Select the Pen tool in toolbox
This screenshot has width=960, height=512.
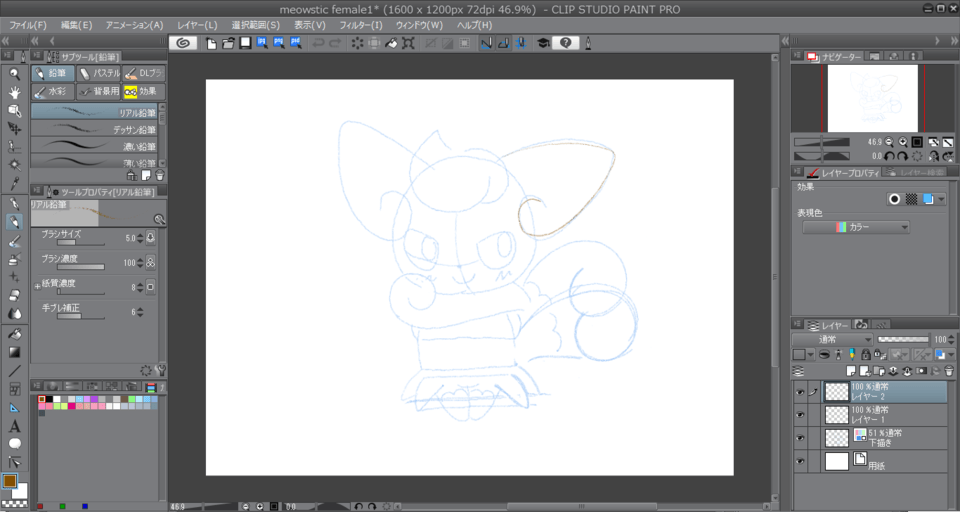coord(15,203)
